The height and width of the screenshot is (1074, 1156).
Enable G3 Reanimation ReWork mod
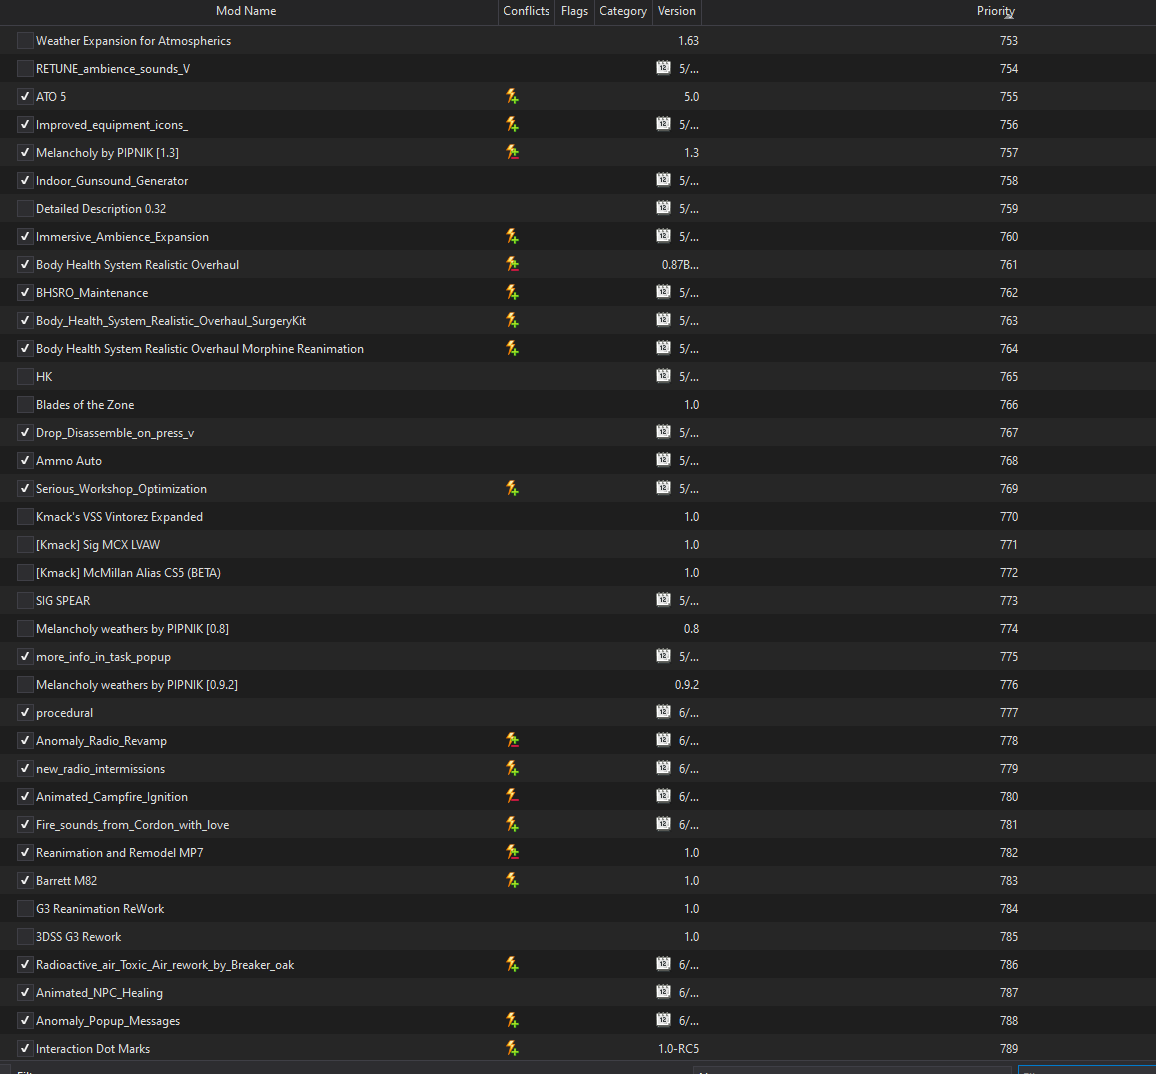click(x=25, y=909)
